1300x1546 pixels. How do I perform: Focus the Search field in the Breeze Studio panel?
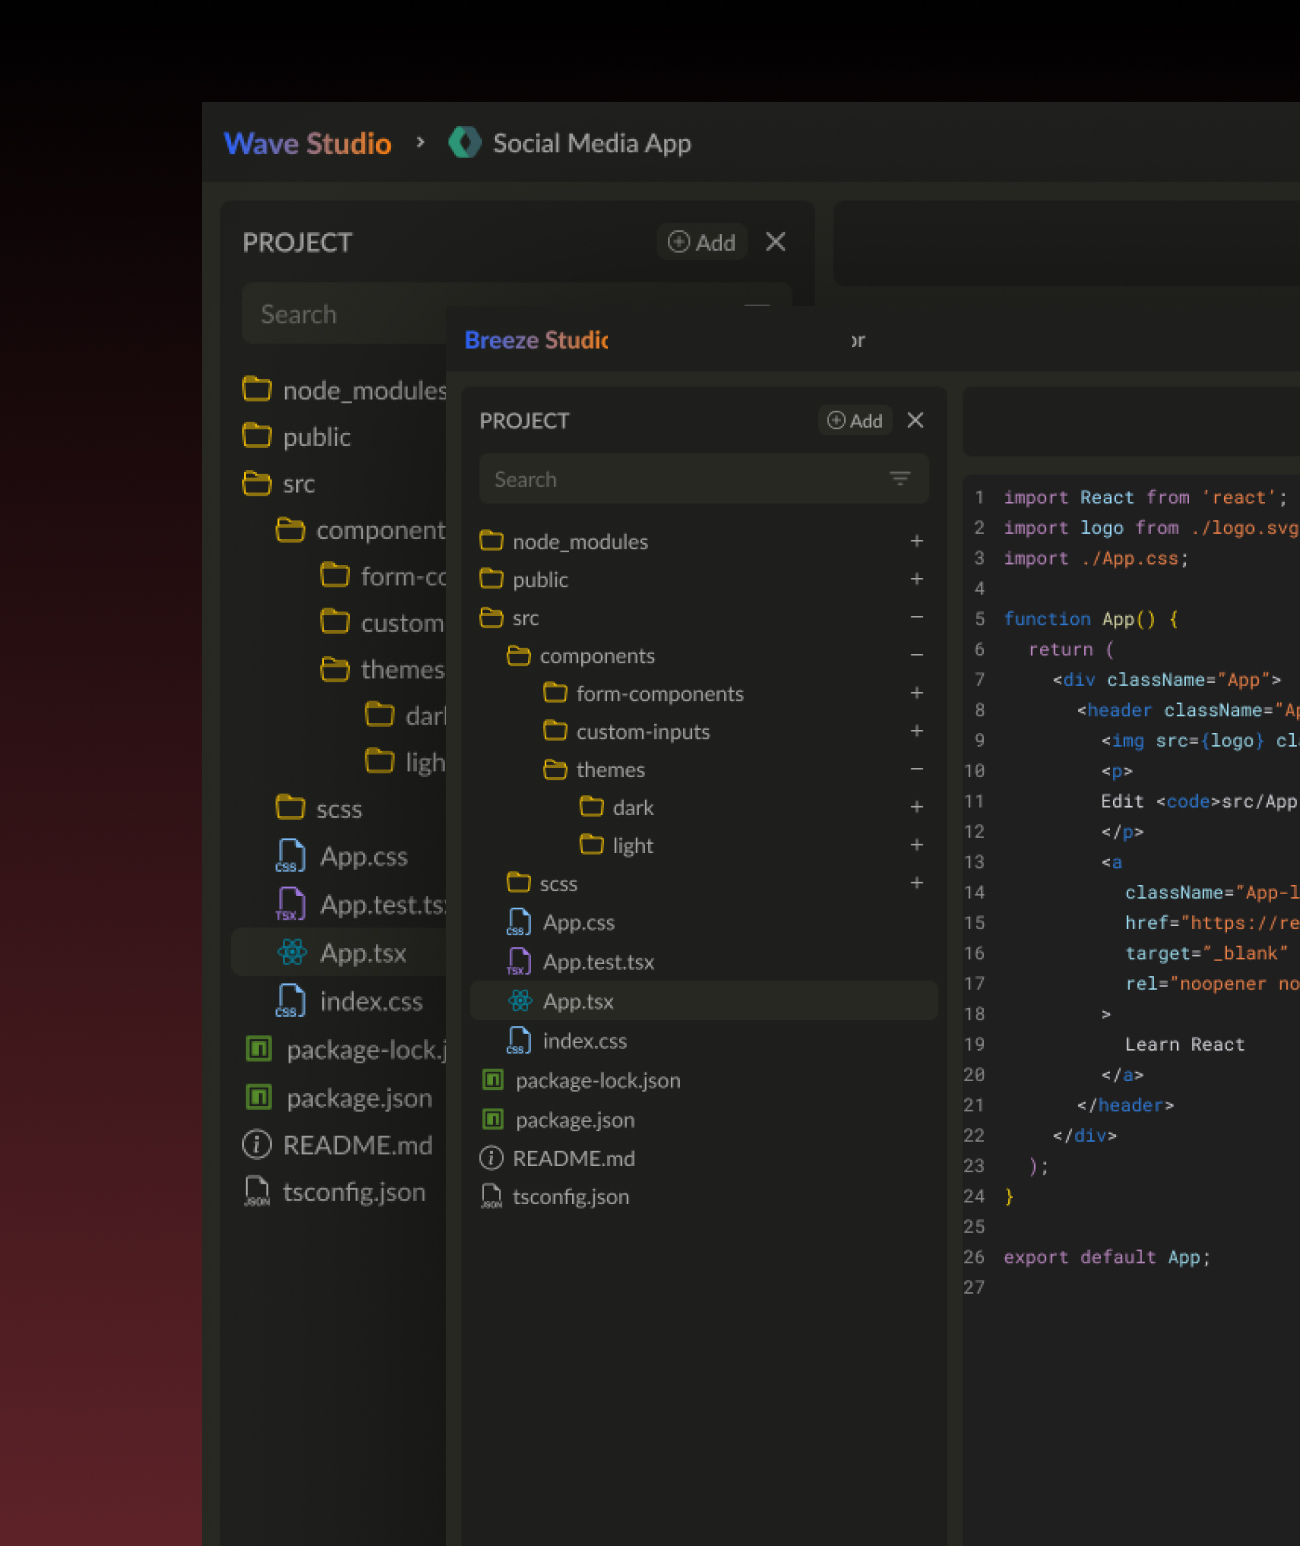pyautogui.click(x=704, y=479)
